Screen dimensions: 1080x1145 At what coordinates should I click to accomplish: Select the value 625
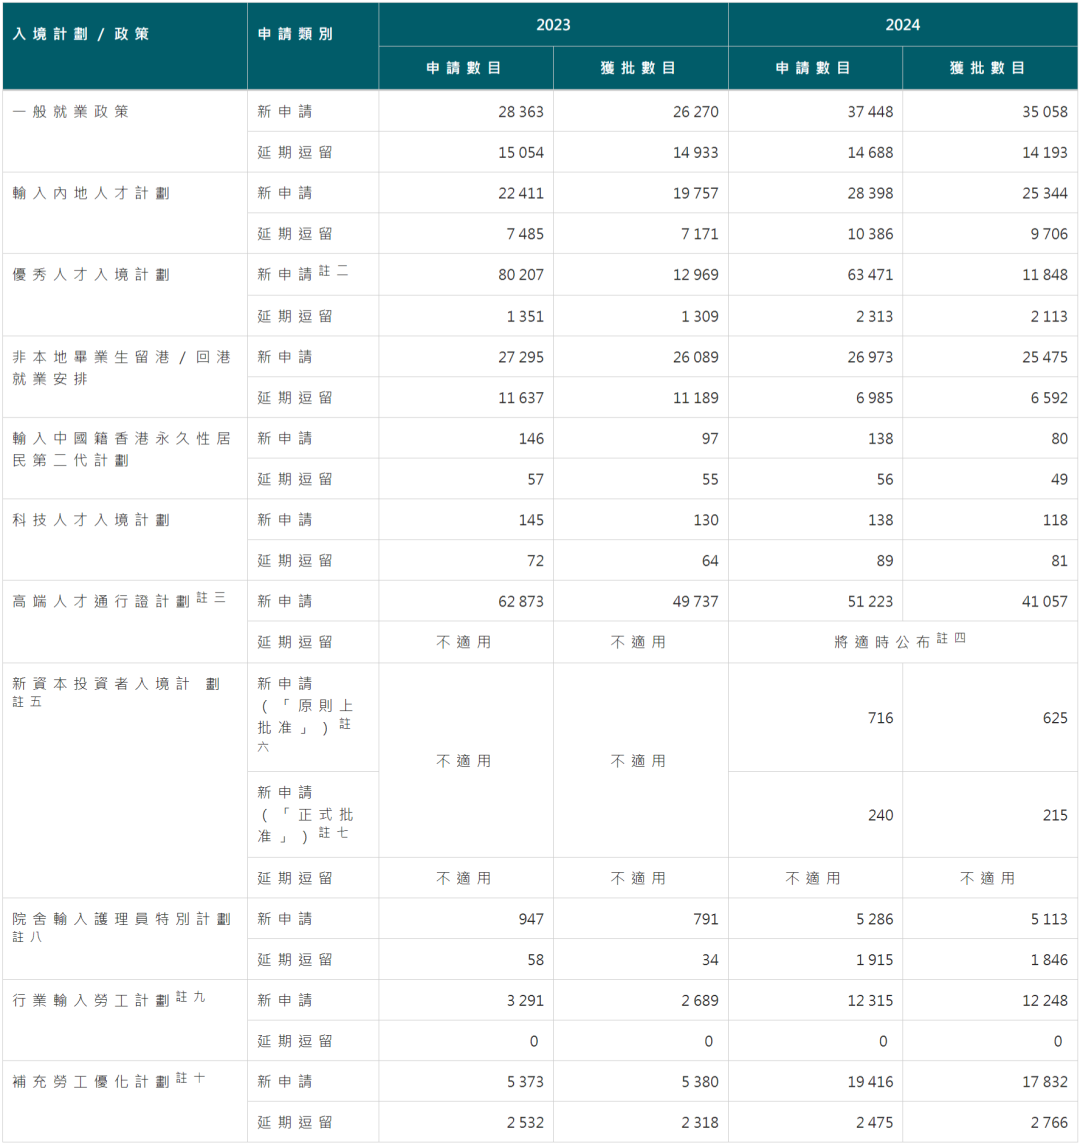pos(1054,719)
